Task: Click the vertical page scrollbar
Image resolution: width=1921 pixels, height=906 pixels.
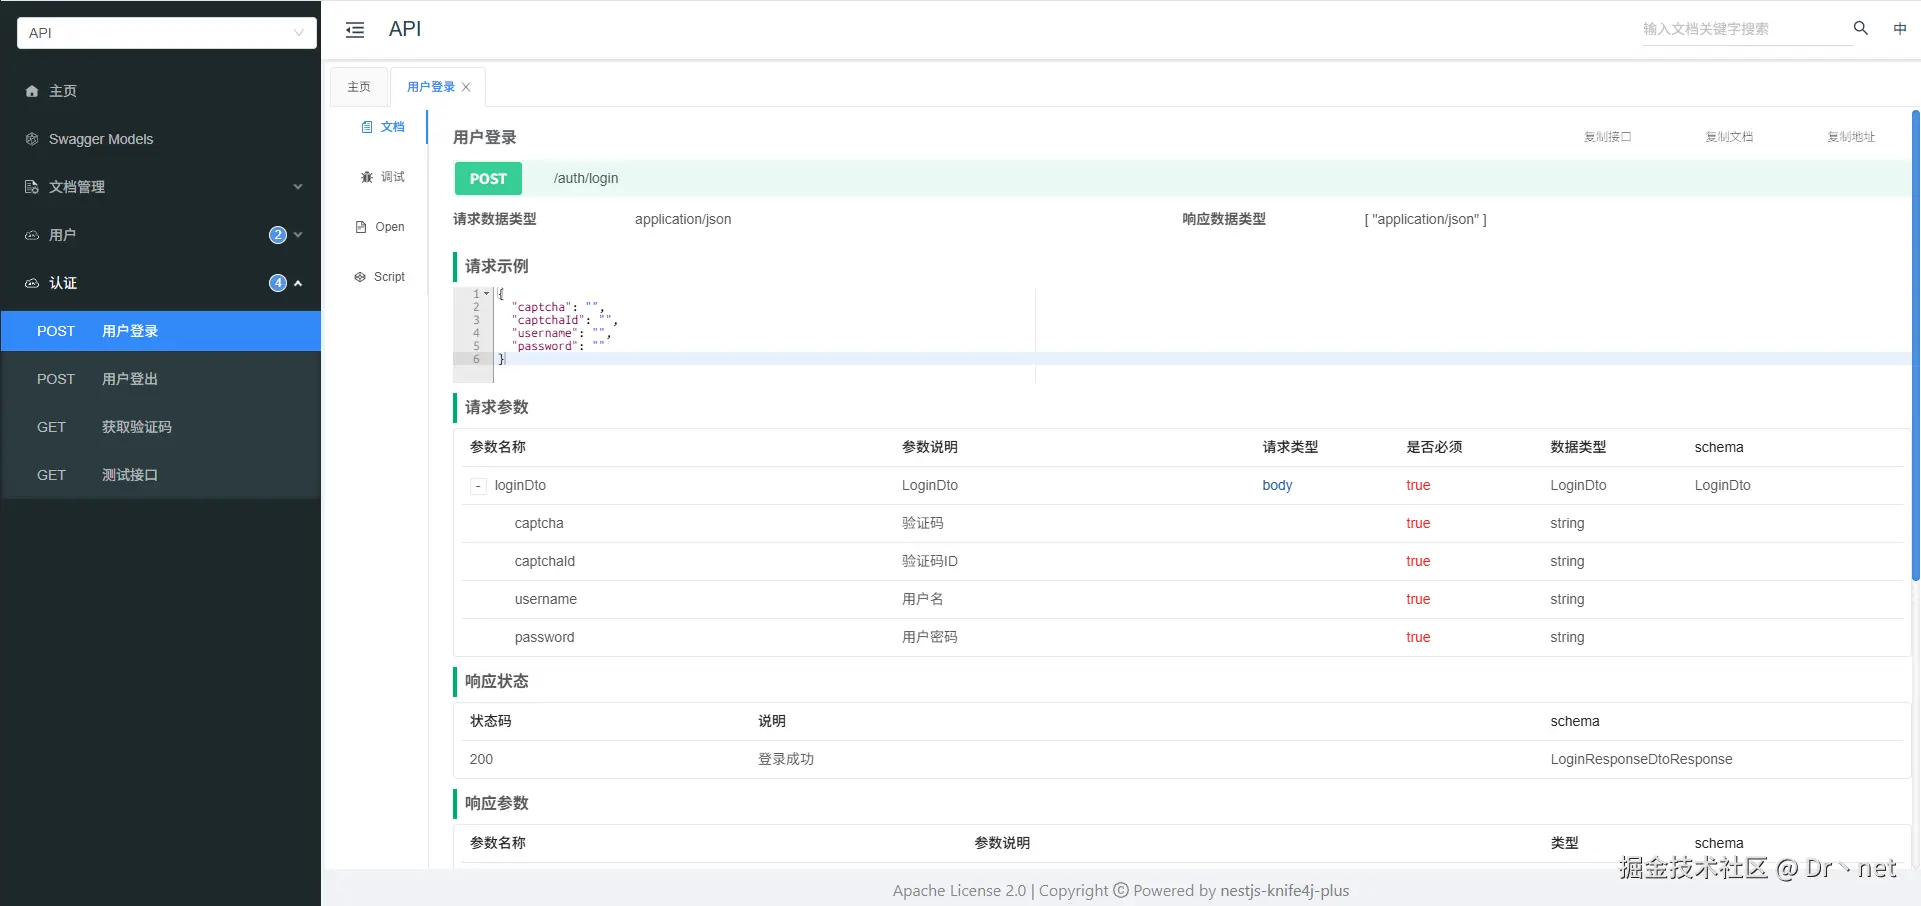Action: 1916,345
